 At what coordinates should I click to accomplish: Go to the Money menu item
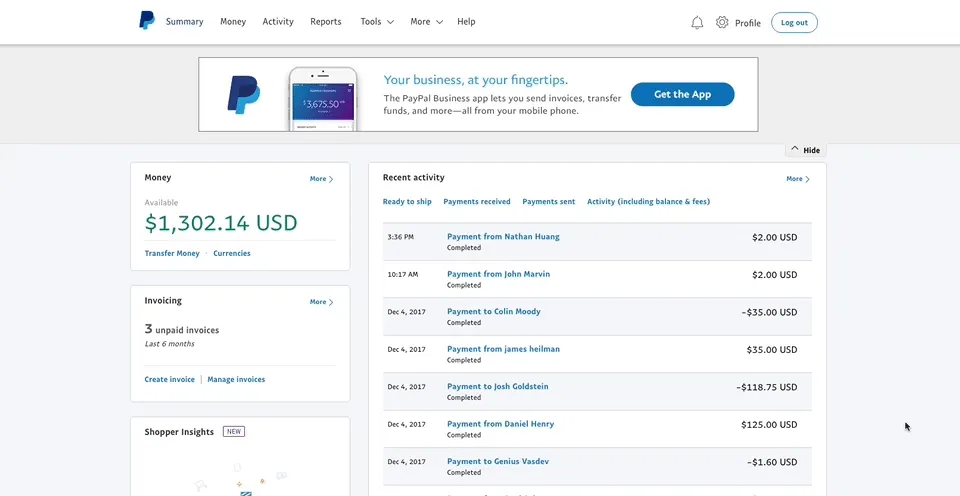click(233, 21)
